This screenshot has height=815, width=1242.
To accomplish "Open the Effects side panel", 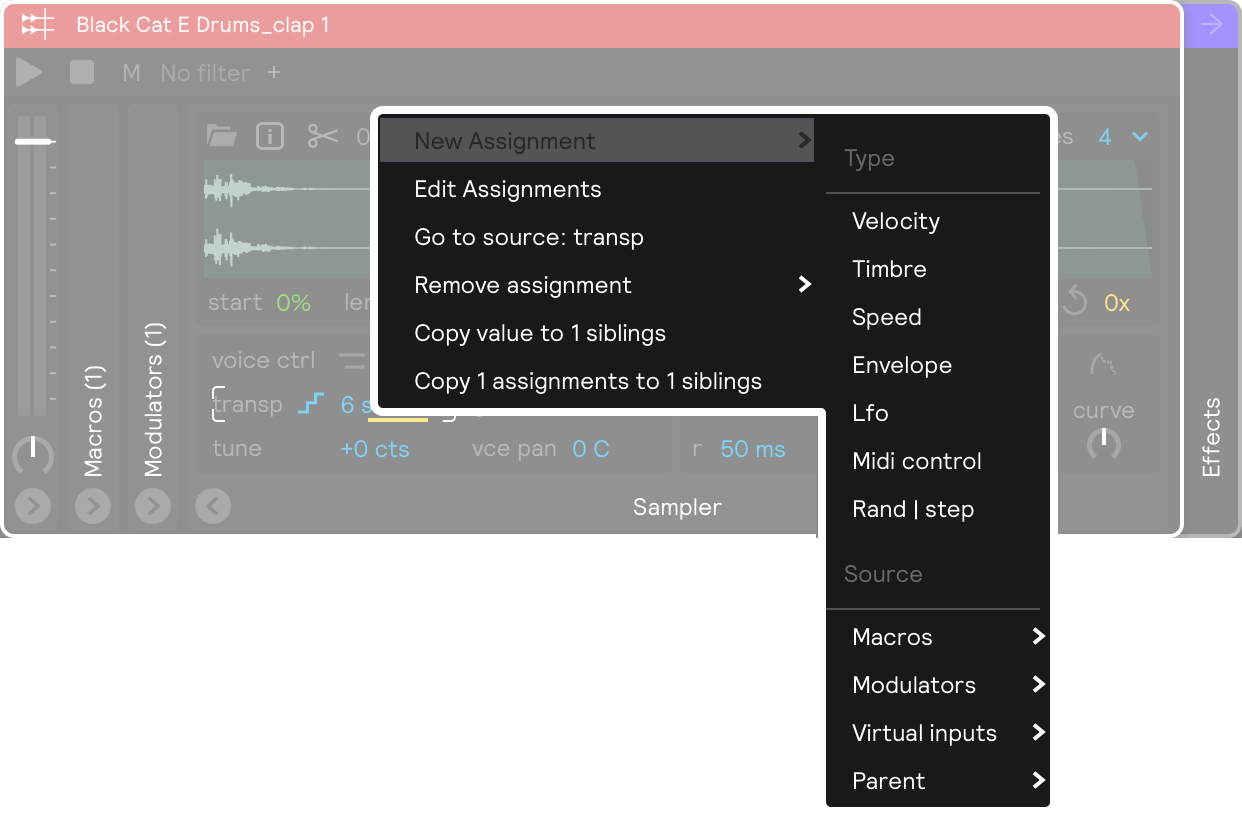I will click(x=1211, y=437).
